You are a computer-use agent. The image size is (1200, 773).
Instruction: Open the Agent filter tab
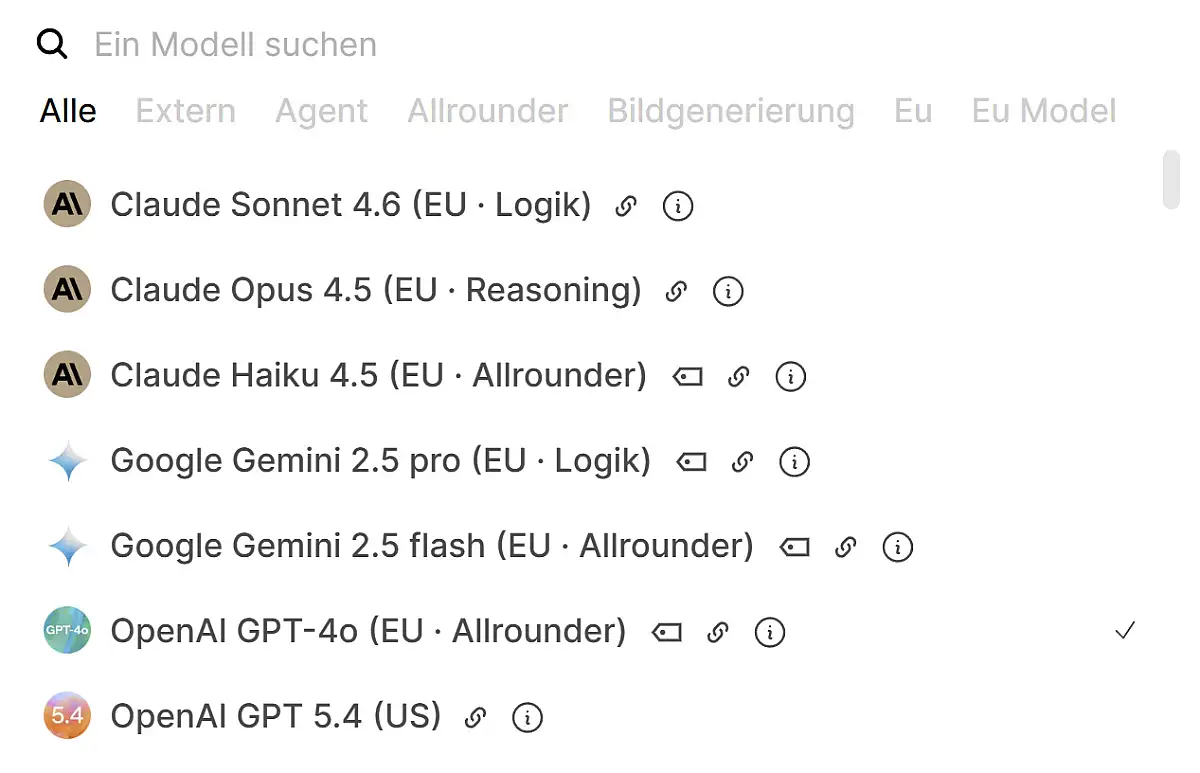(x=321, y=111)
